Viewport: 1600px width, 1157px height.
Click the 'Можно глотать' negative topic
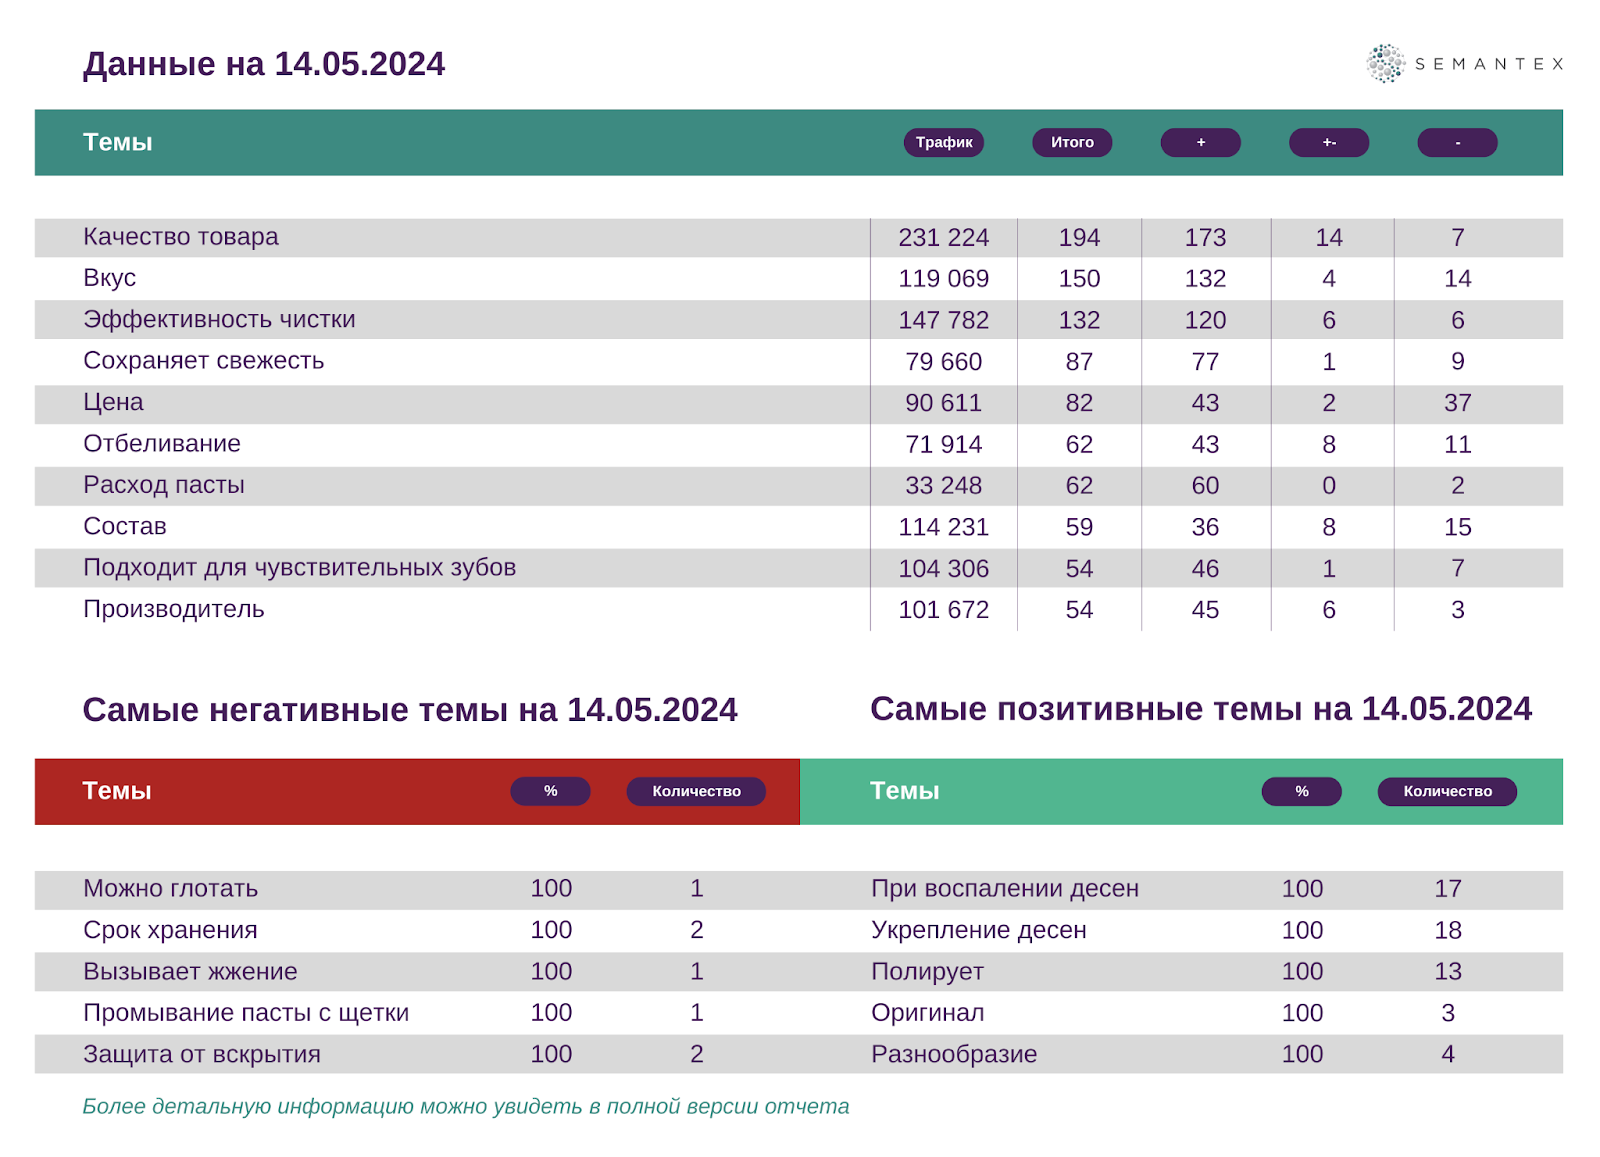170,889
